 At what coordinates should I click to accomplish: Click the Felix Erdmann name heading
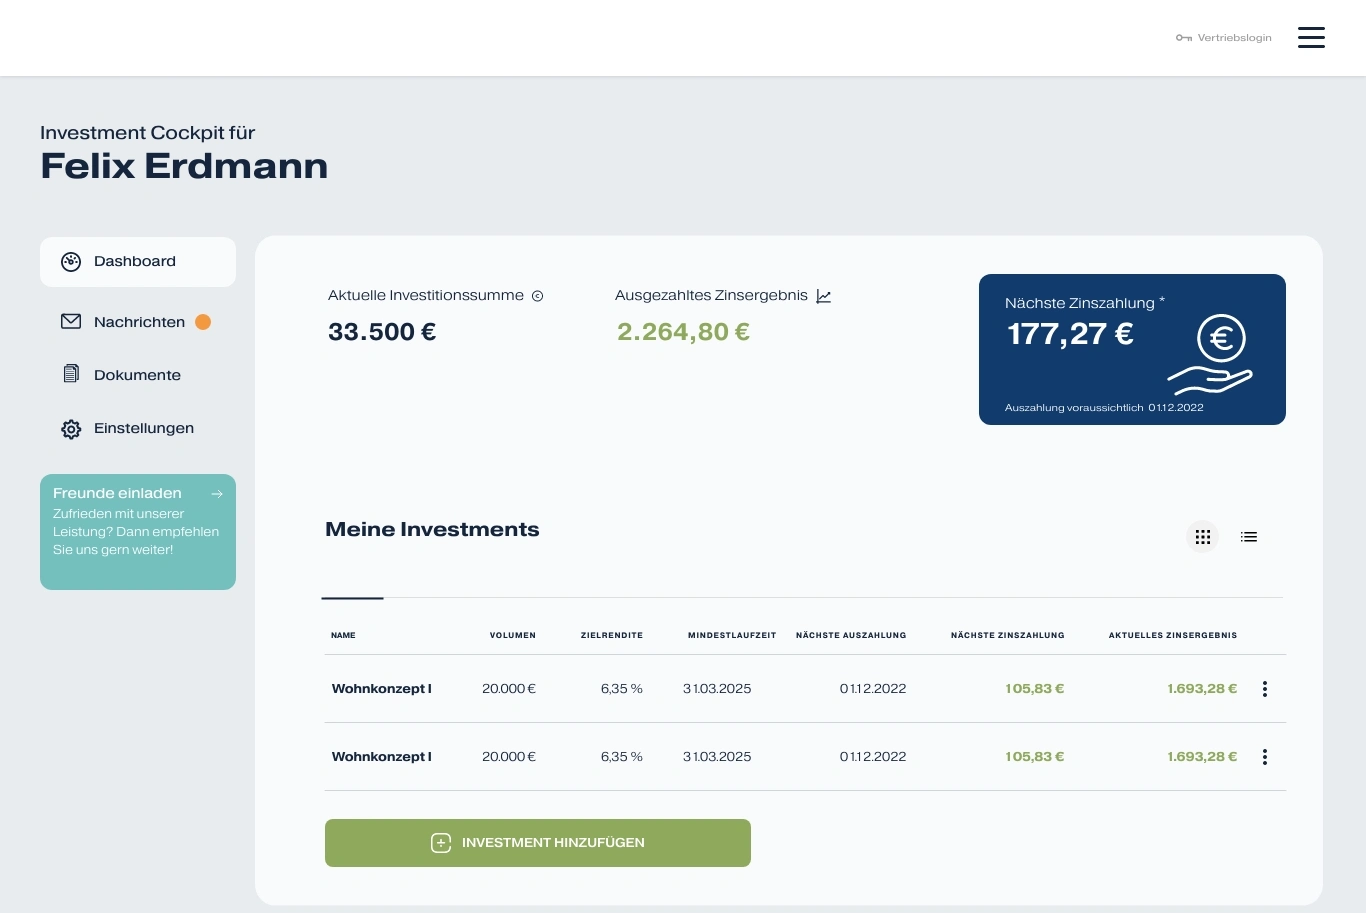[184, 166]
